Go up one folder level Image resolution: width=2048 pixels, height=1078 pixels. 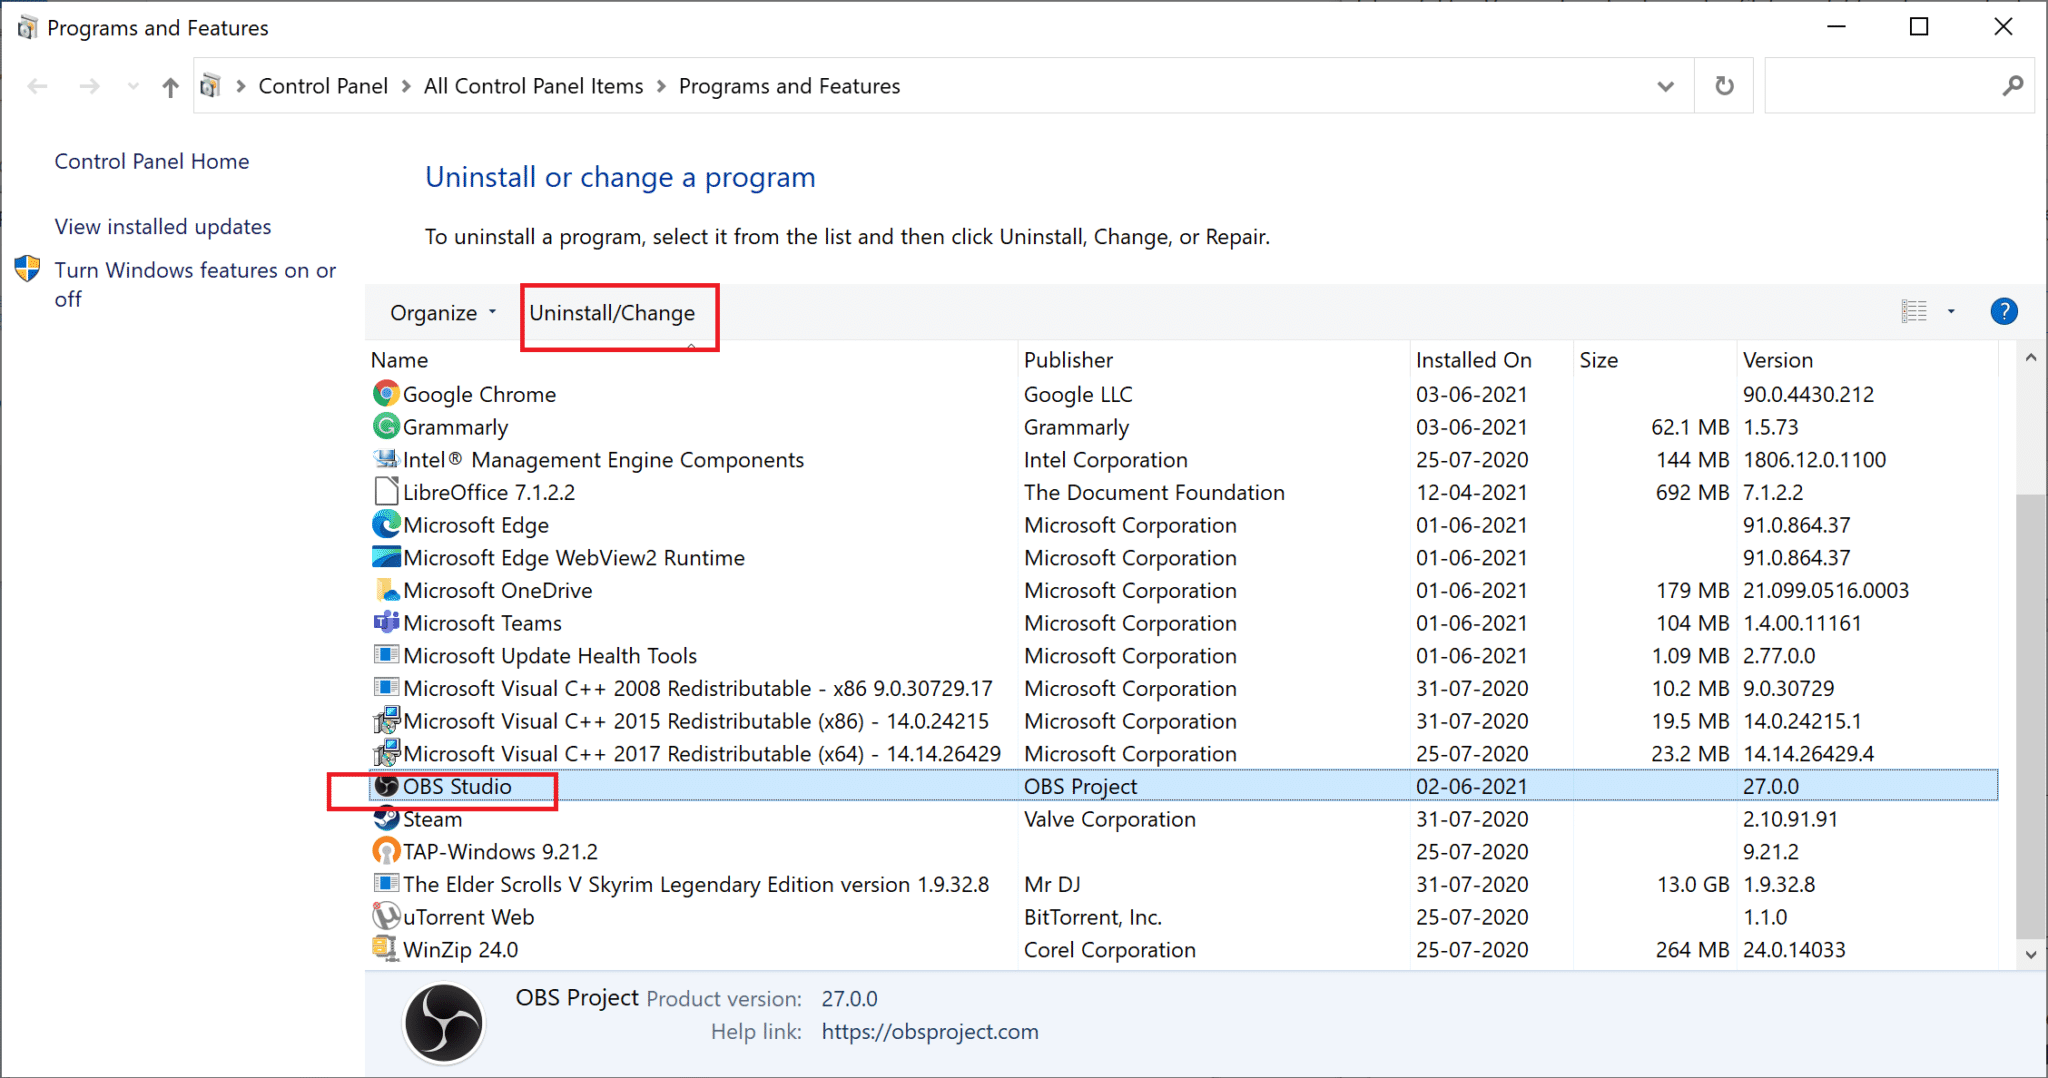pyautogui.click(x=170, y=87)
